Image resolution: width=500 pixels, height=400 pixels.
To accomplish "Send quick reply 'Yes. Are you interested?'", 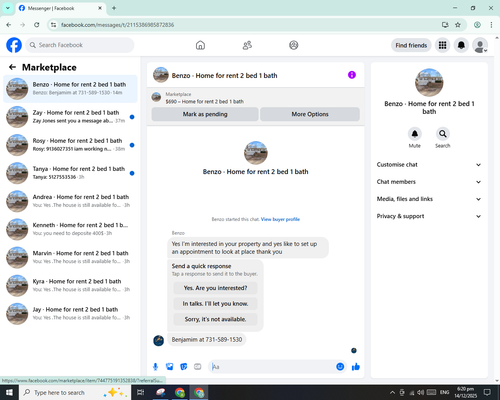I will tap(215, 288).
